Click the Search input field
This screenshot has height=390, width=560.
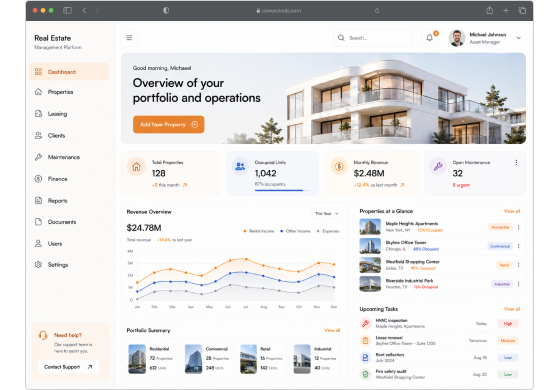click(372, 38)
